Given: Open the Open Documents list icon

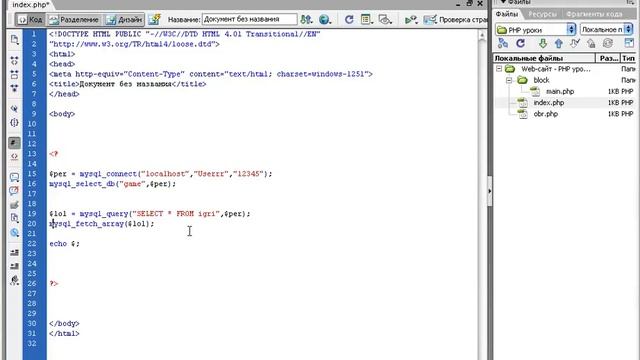Looking at the screenshot, I should pyautogui.click(x=14, y=40).
